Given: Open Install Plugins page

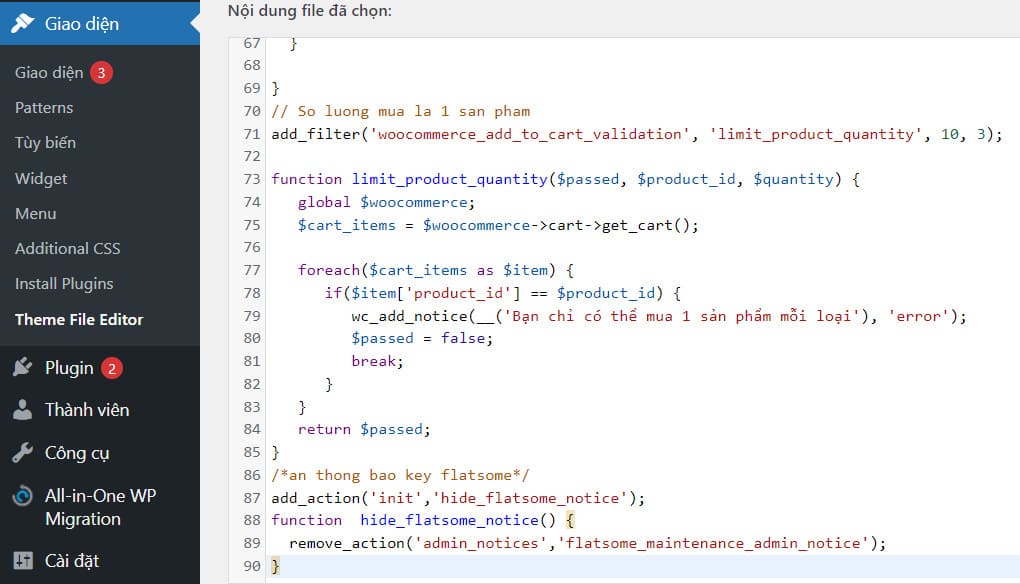Looking at the screenshot, I should 64,284.
